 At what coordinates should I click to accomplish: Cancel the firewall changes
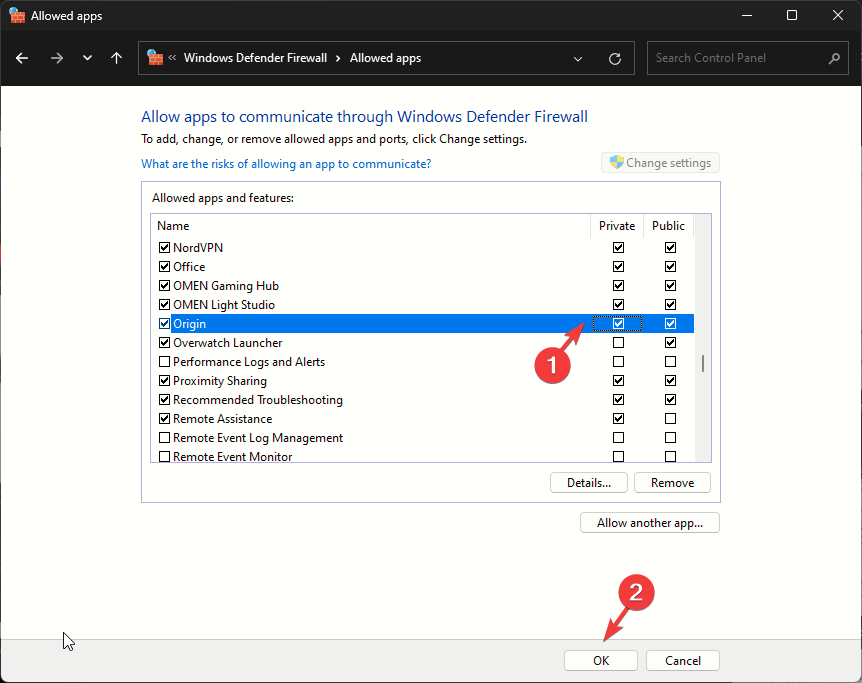point(683,660)
